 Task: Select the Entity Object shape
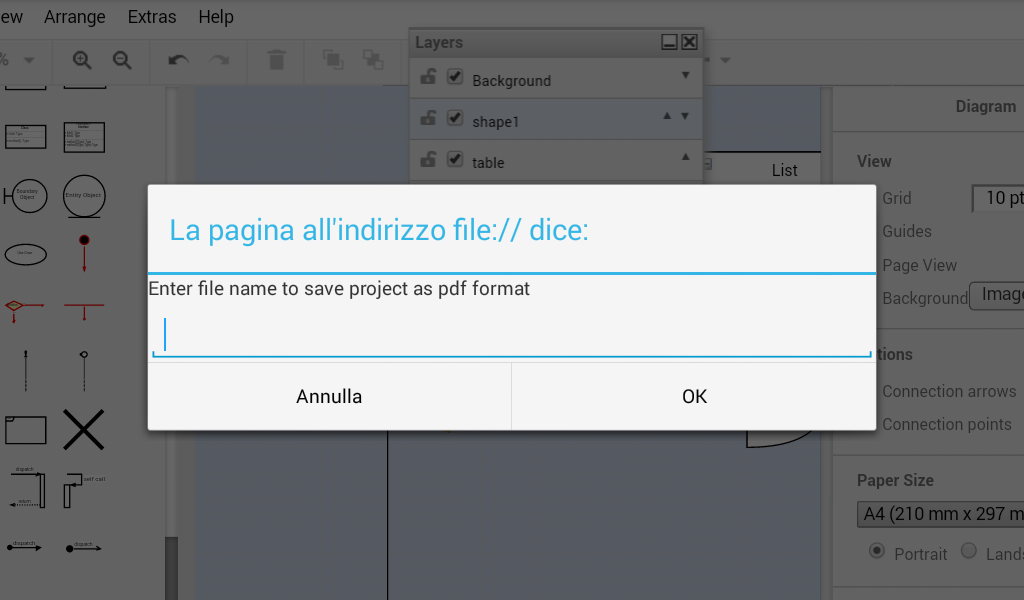click(84, 196)
